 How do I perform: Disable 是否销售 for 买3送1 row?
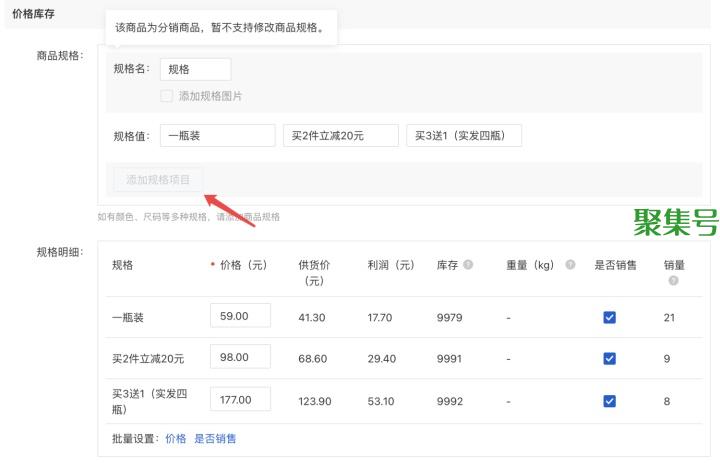pyautogui.click(x=609, y=400)
